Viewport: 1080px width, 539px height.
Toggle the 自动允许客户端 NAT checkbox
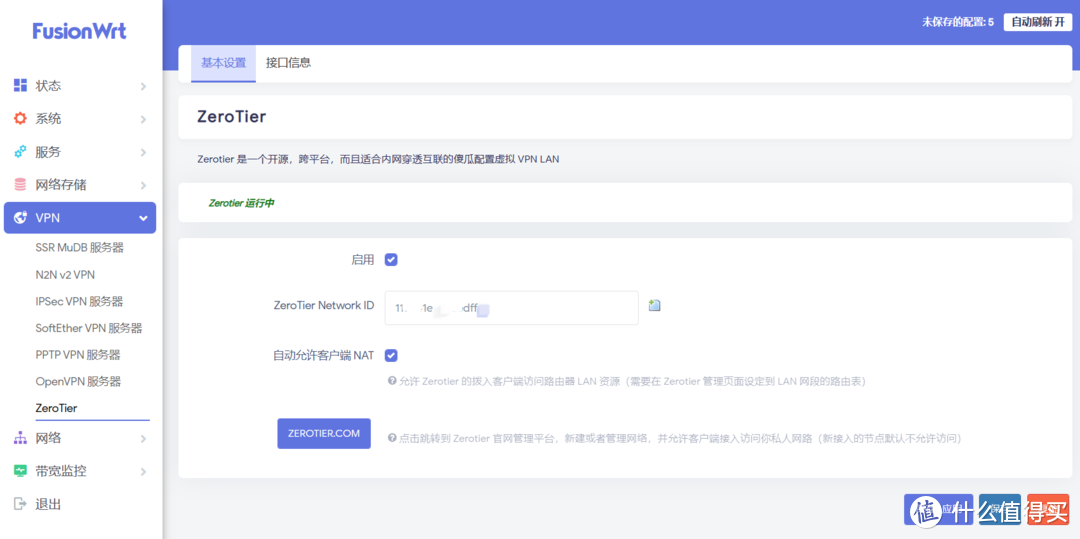pyautogui.click(x=391, y=355)
